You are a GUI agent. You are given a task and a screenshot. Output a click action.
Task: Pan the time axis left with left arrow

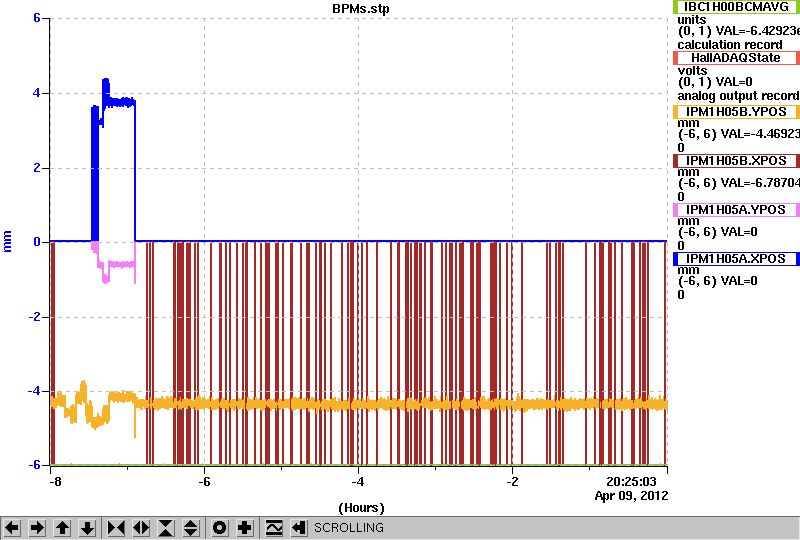point(12,528)
